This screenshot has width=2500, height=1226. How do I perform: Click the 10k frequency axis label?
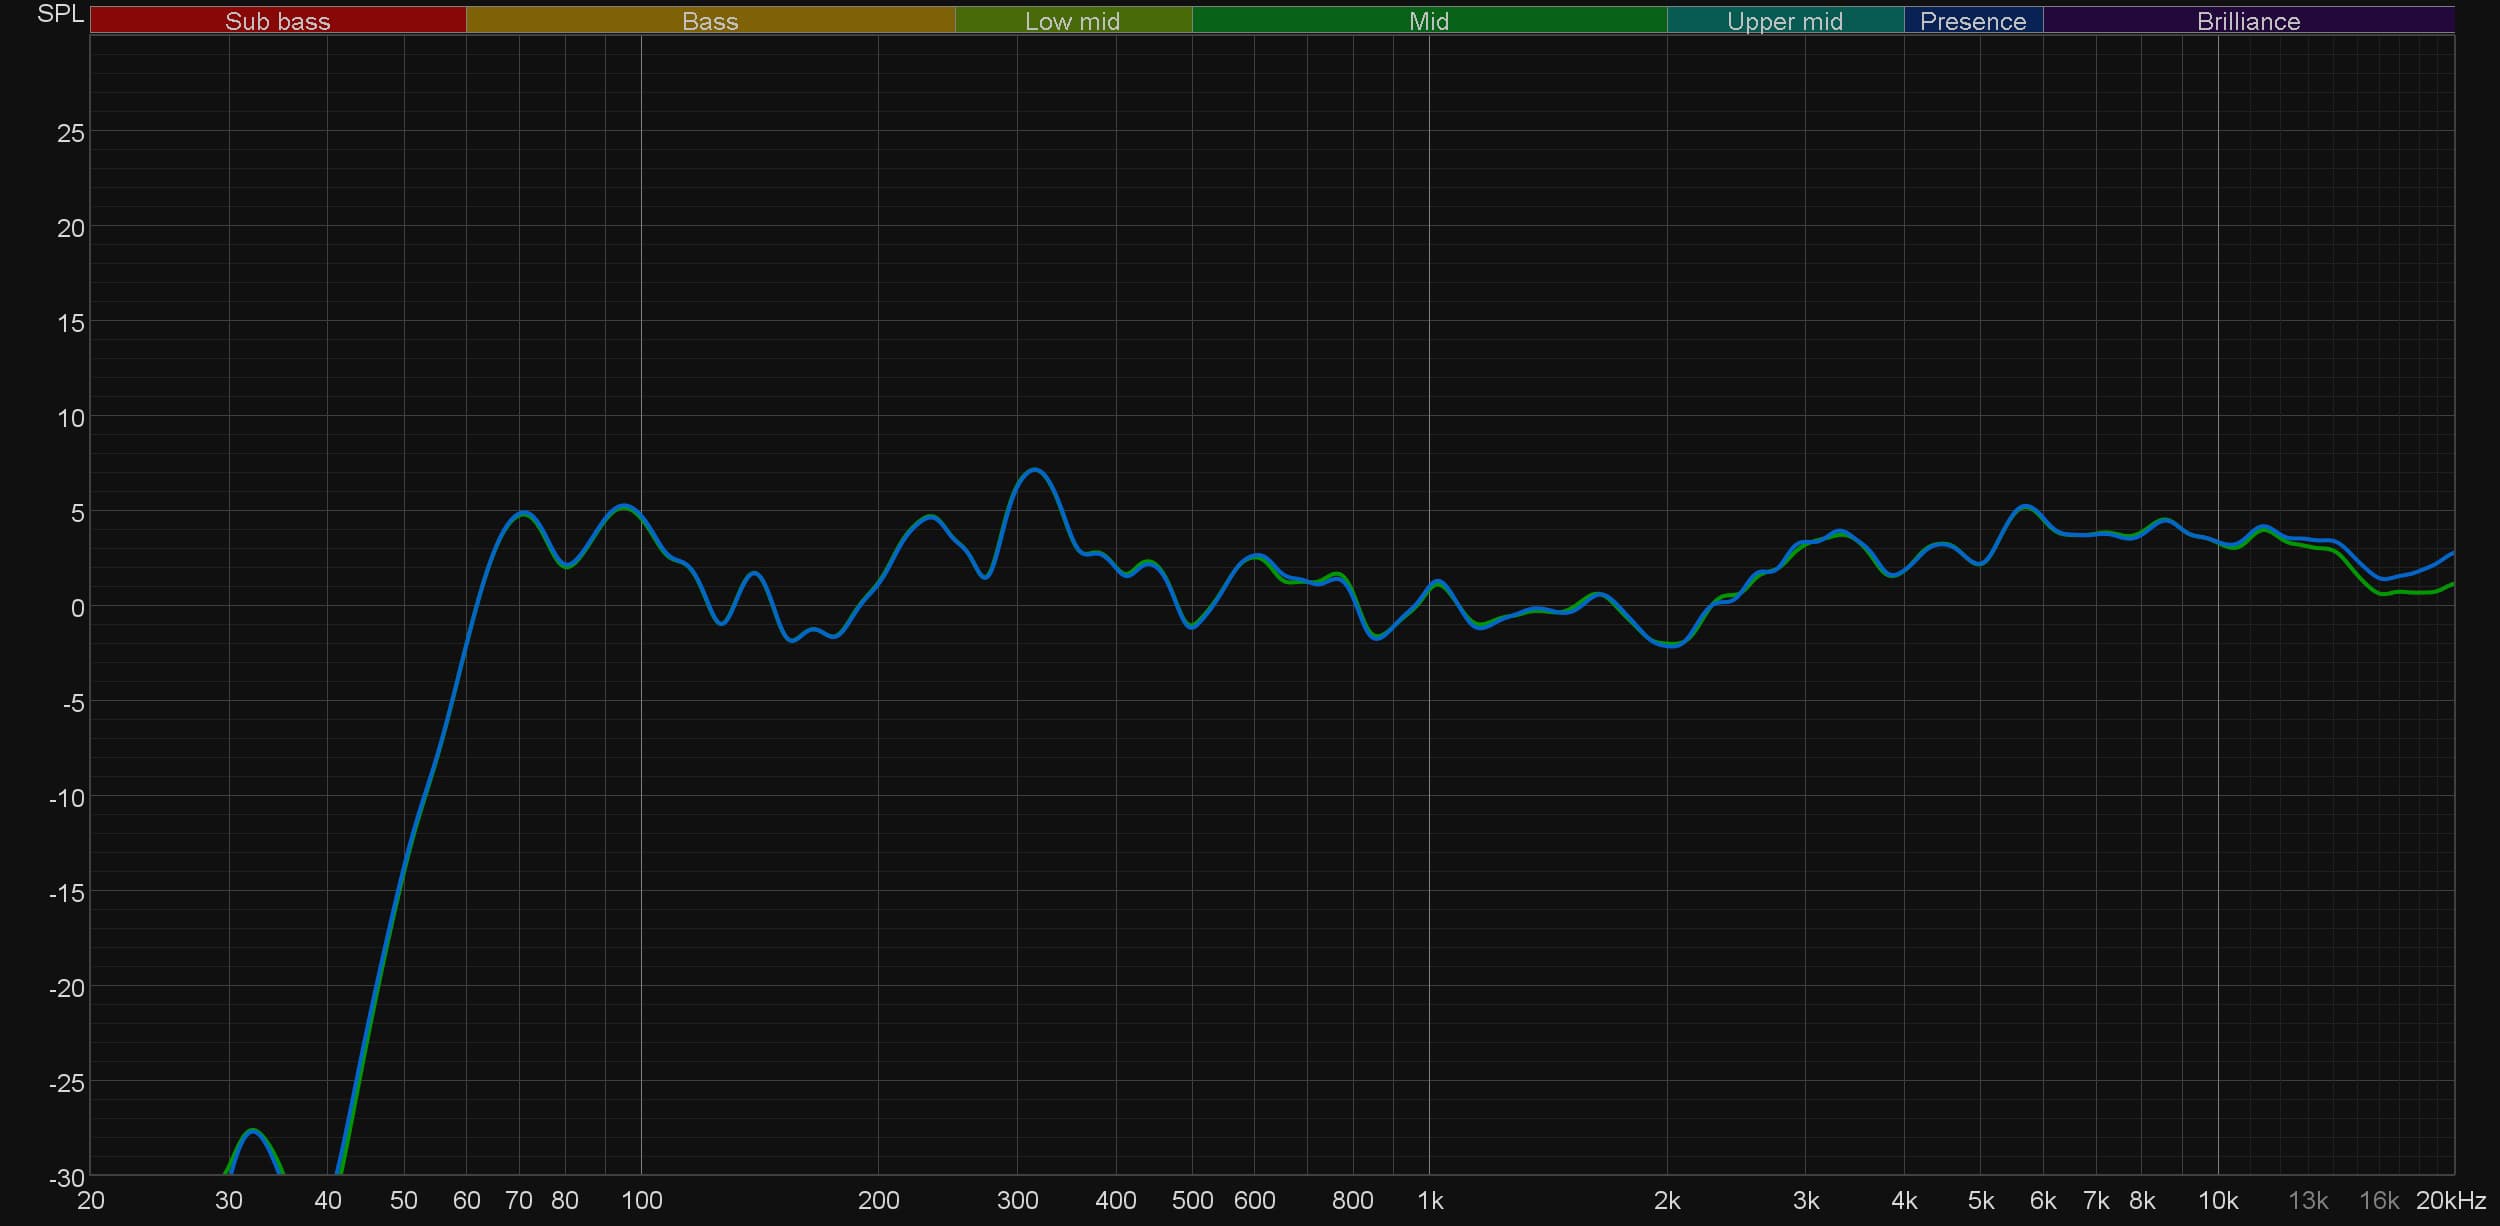2217,1200
